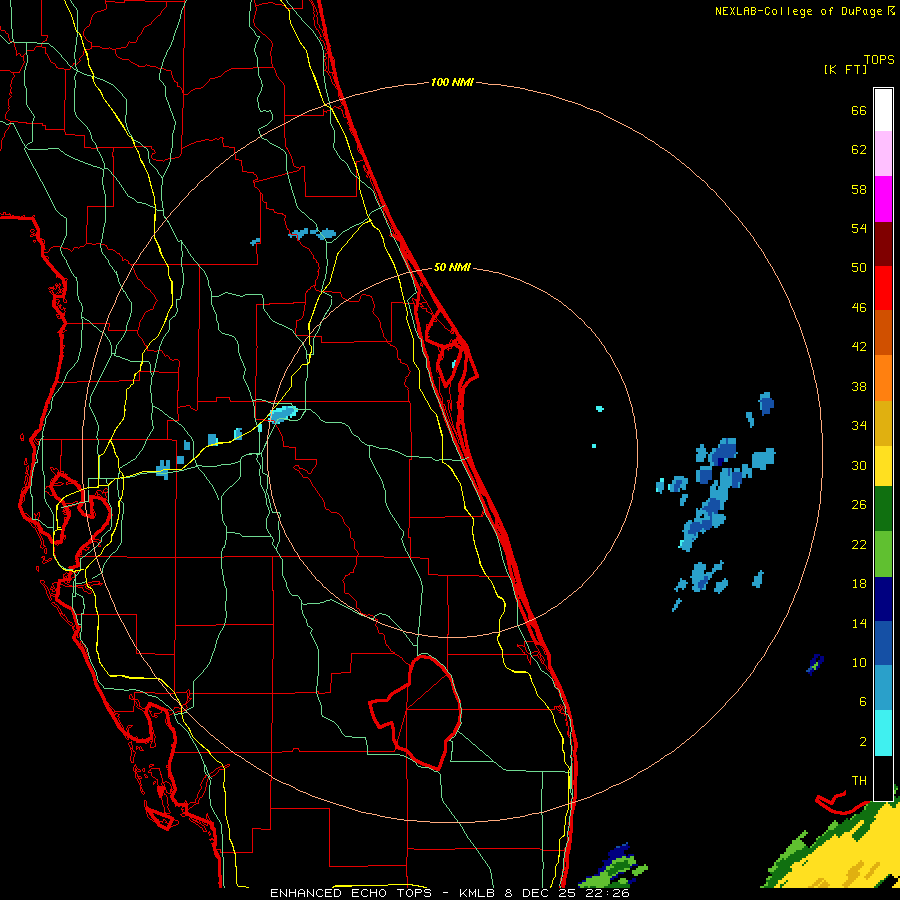
Task: Click legend value 14
Action: click(x=859, y=623)
